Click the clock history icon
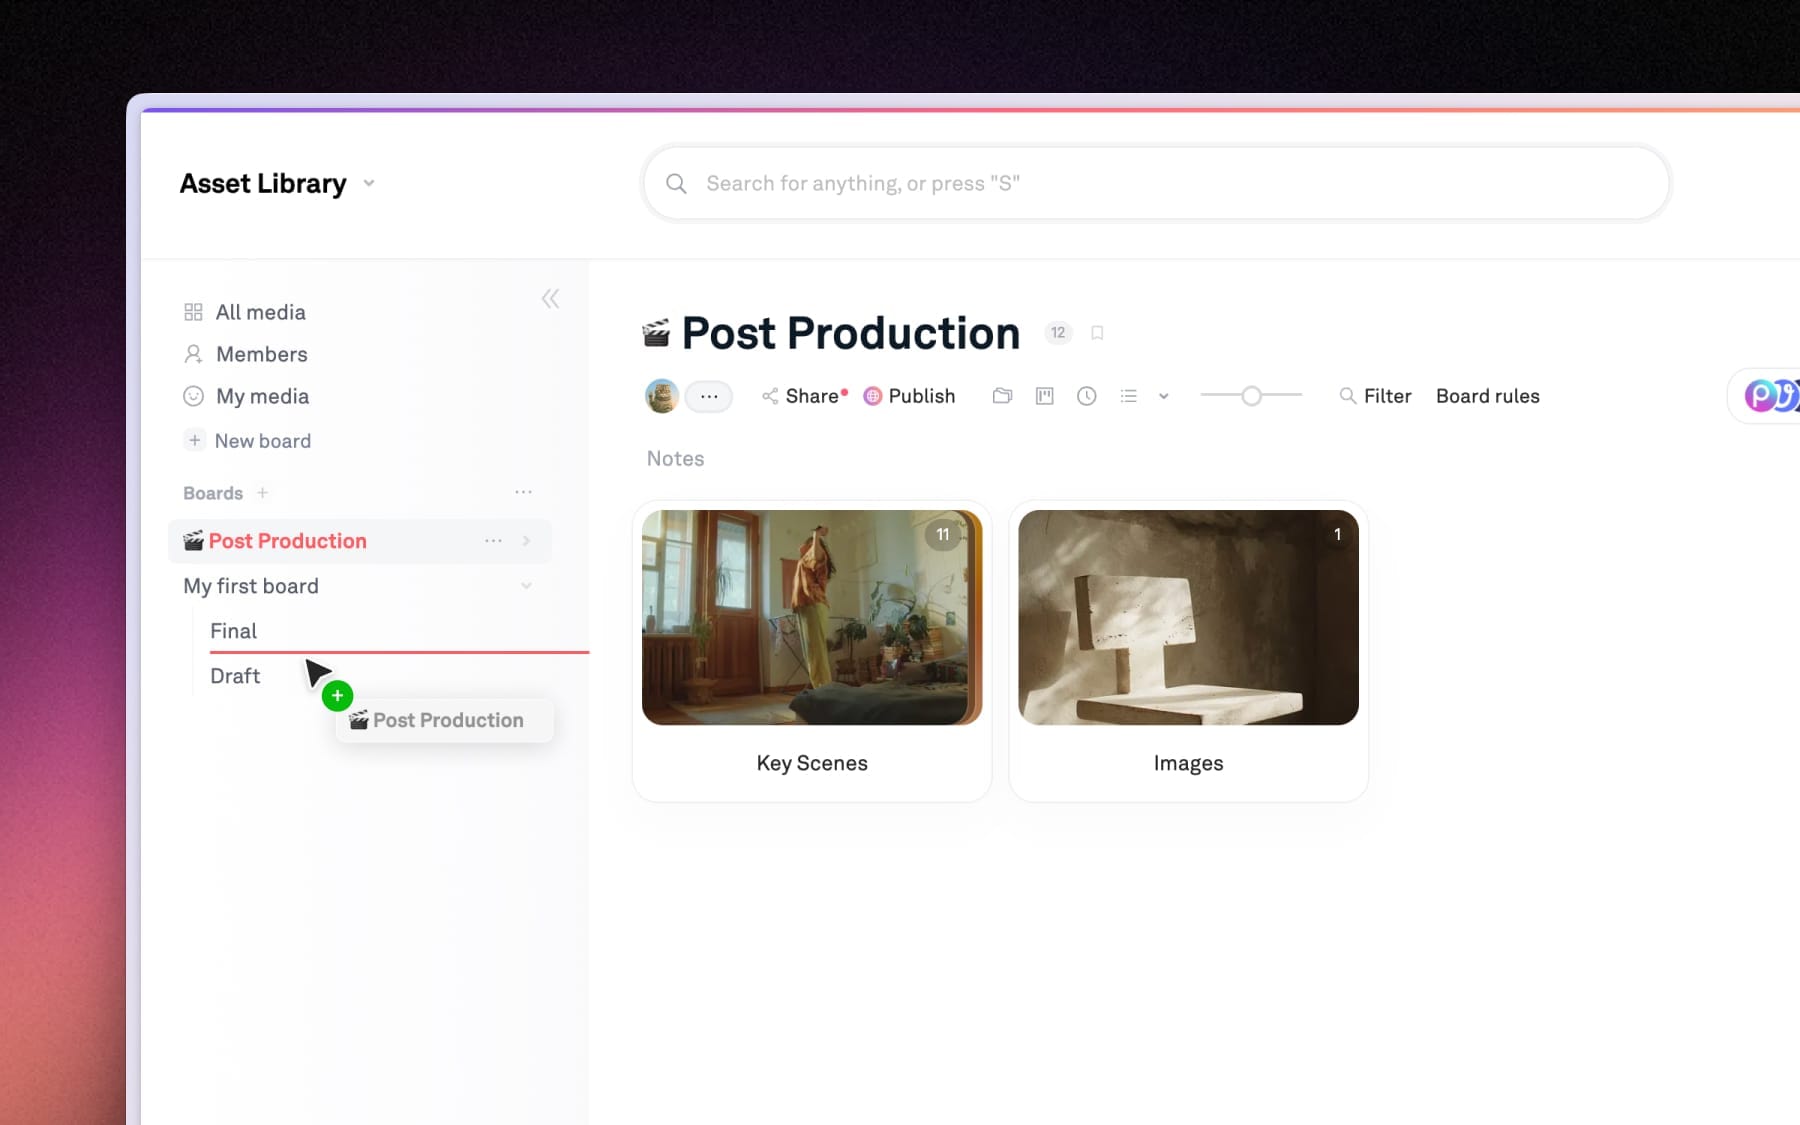Screen dimensions: 1800x1125 (1086, 396)
